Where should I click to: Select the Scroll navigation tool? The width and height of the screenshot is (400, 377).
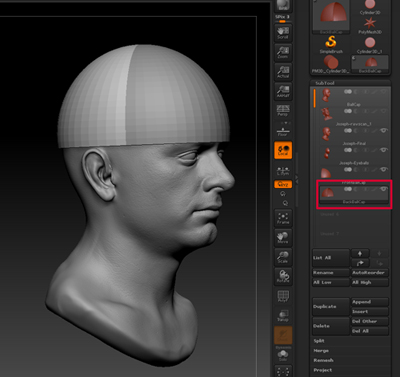(283, 33)
